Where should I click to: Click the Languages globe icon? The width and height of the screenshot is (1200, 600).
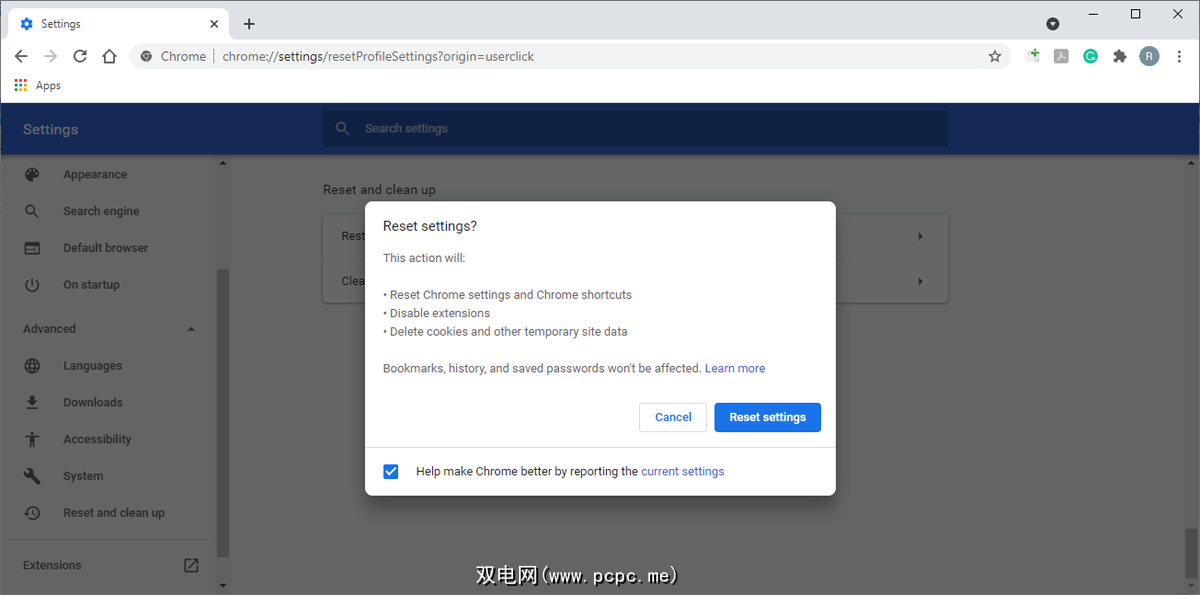[x=32, y=366]
